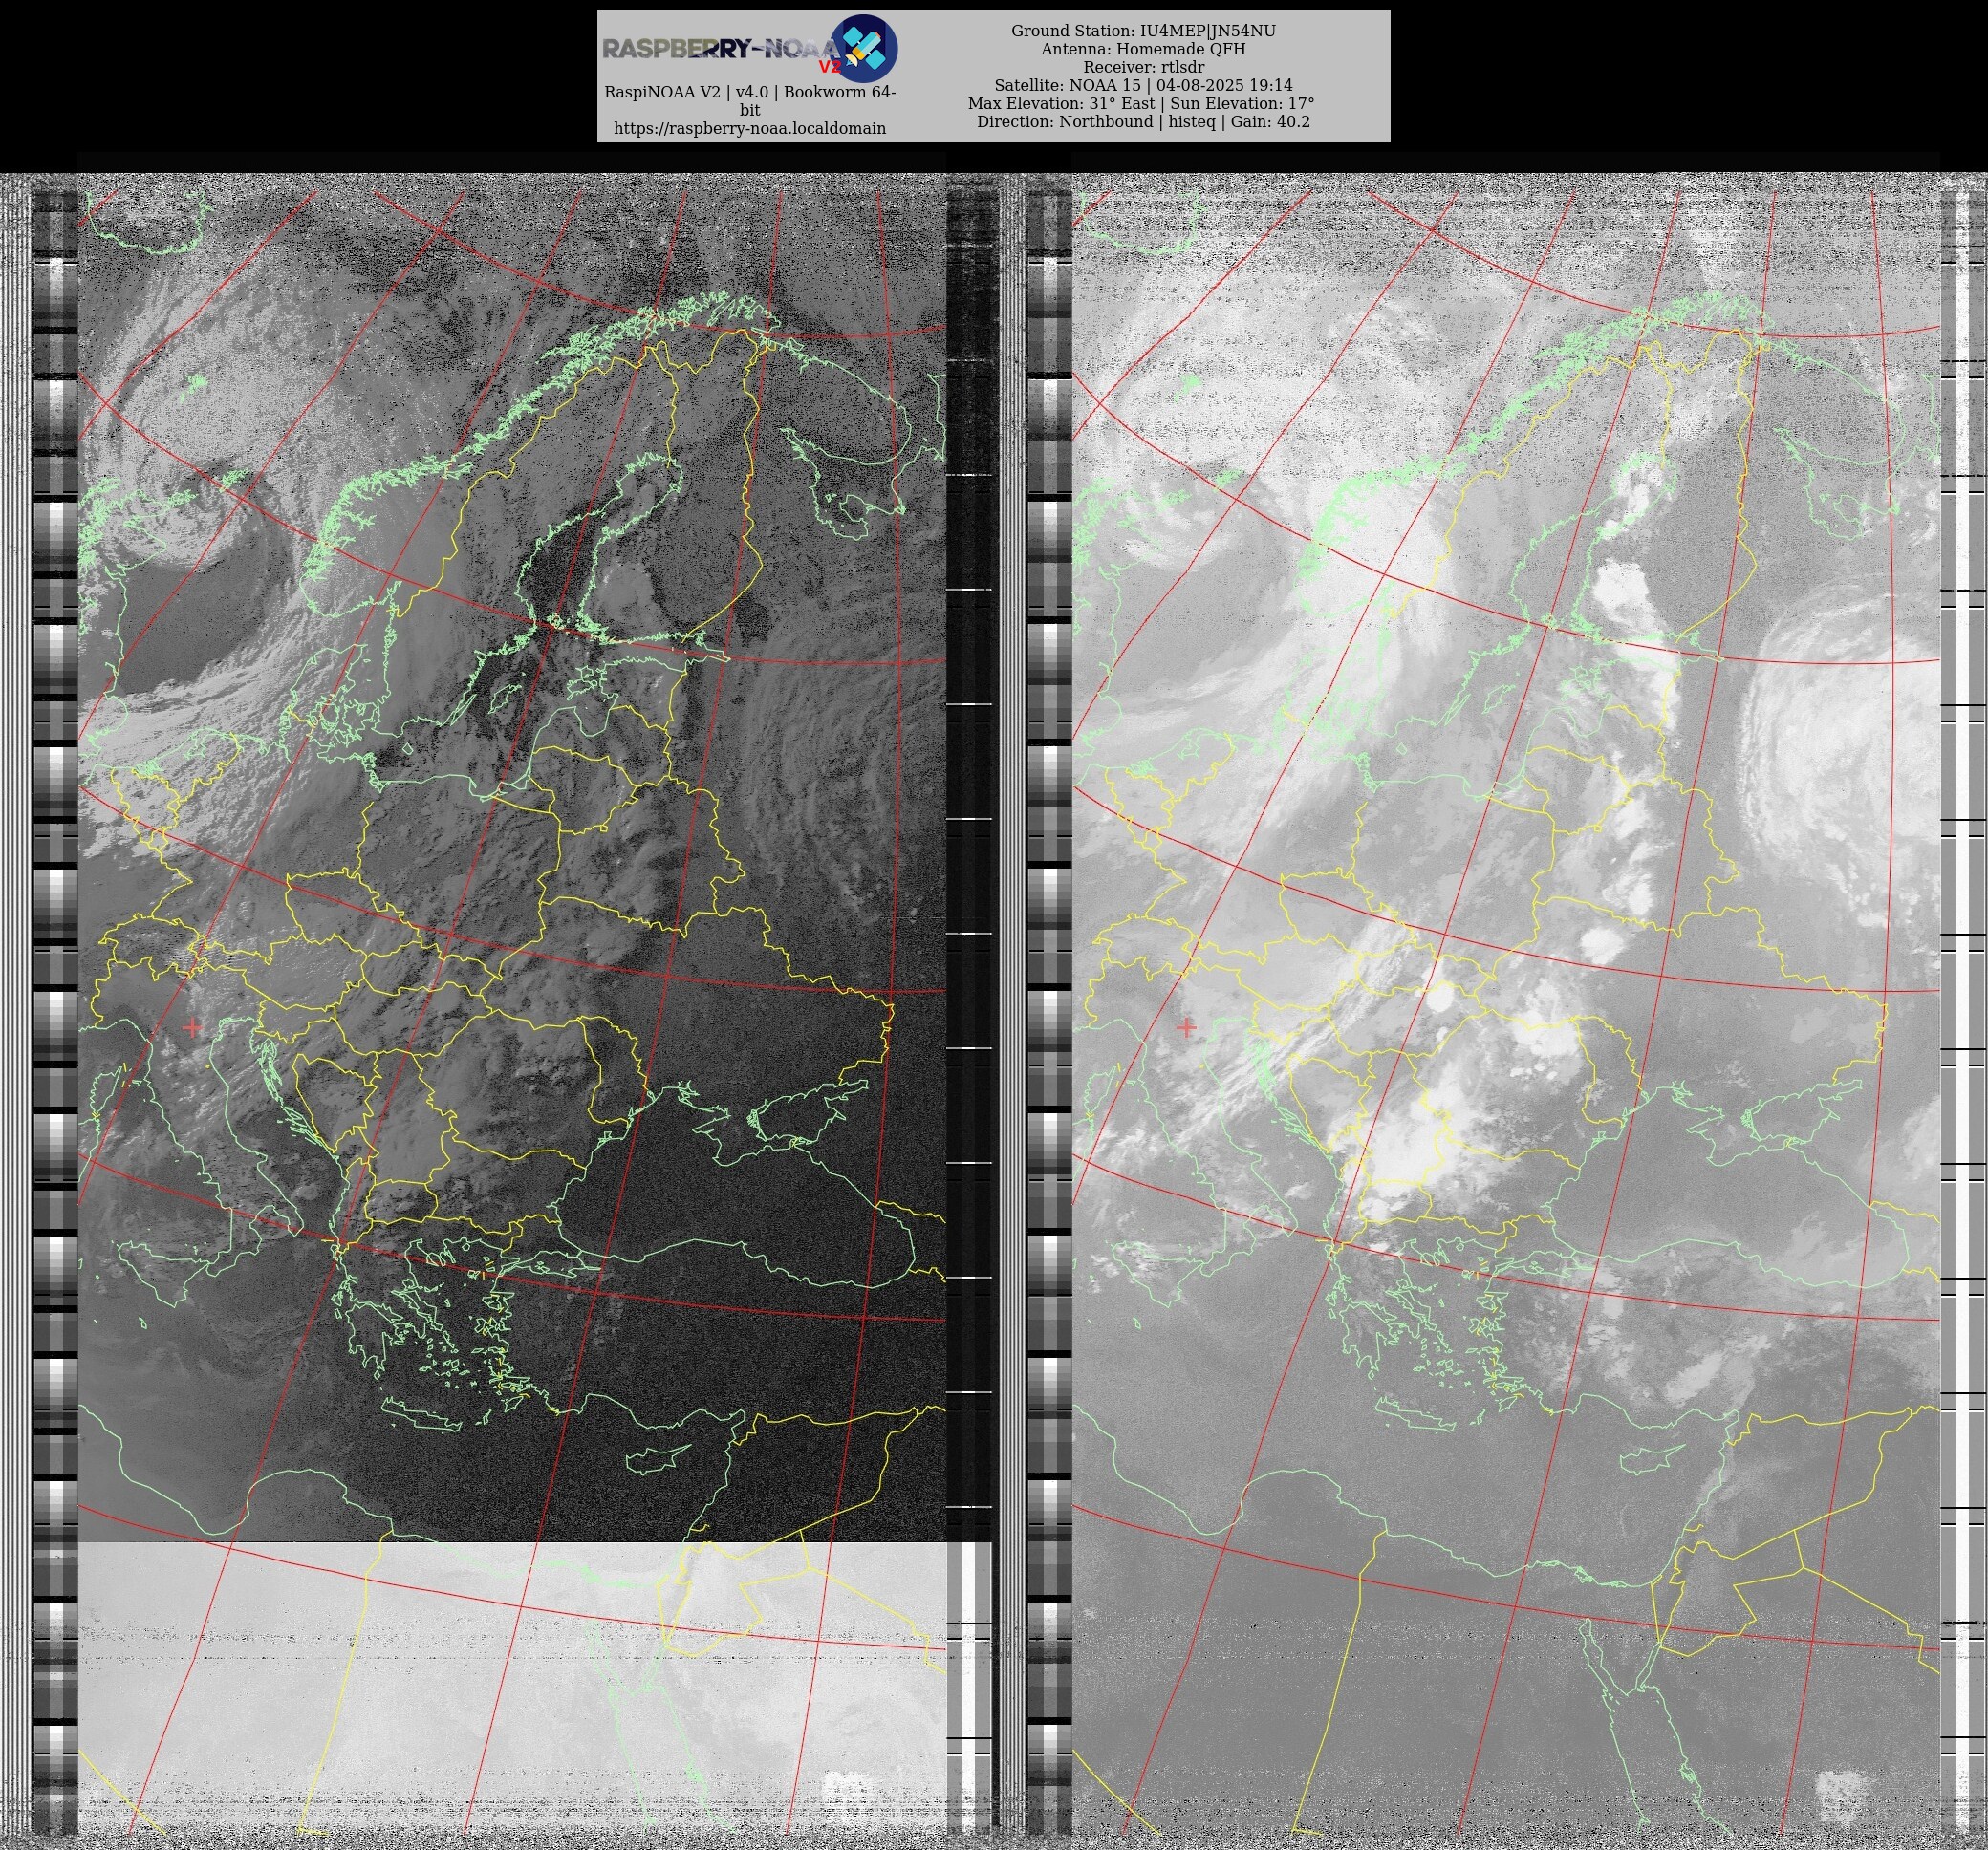Viewport: 1988px width, 1850px height.
Task: Click the Raspberry-NOAA V2 satellite logo
Action: [864, 48]
